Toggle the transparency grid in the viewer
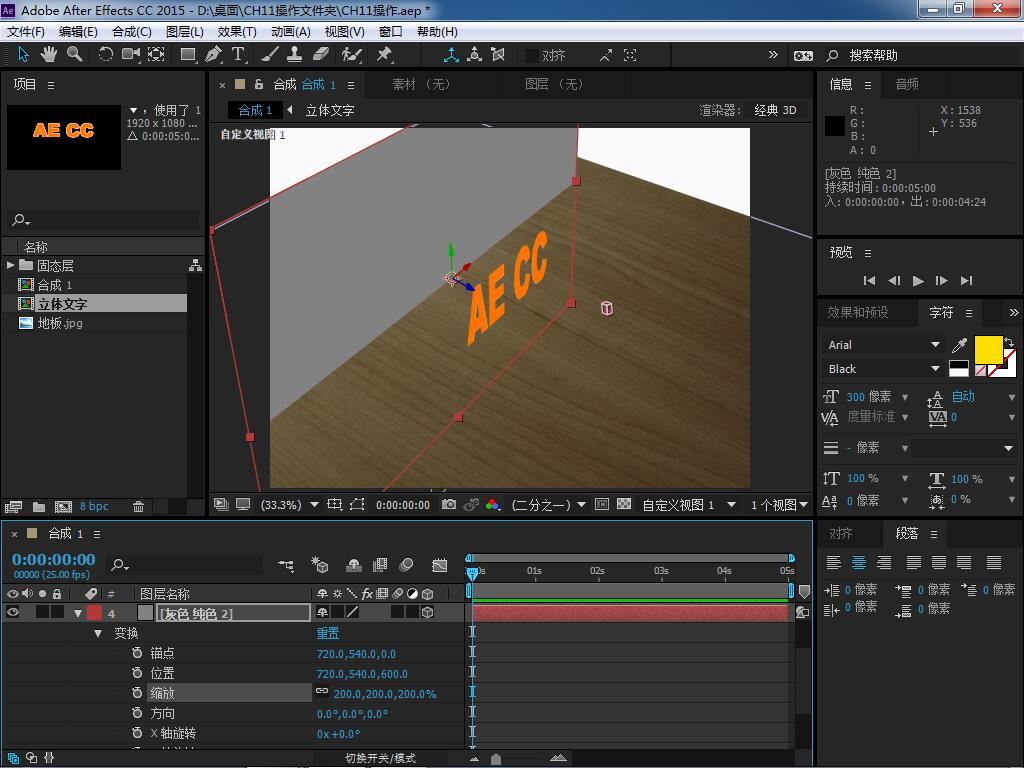 pos(624,504)
